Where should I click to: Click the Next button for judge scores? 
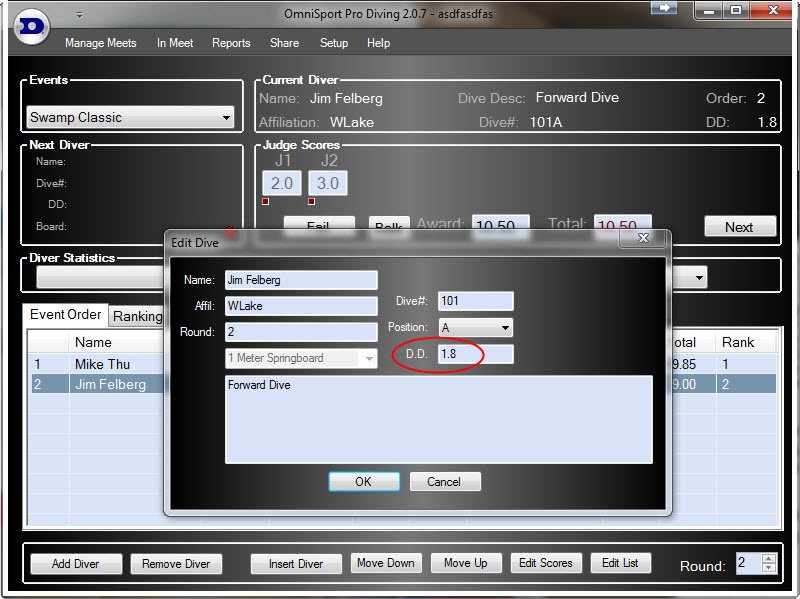pyautogui.click(x=739, y=227)
